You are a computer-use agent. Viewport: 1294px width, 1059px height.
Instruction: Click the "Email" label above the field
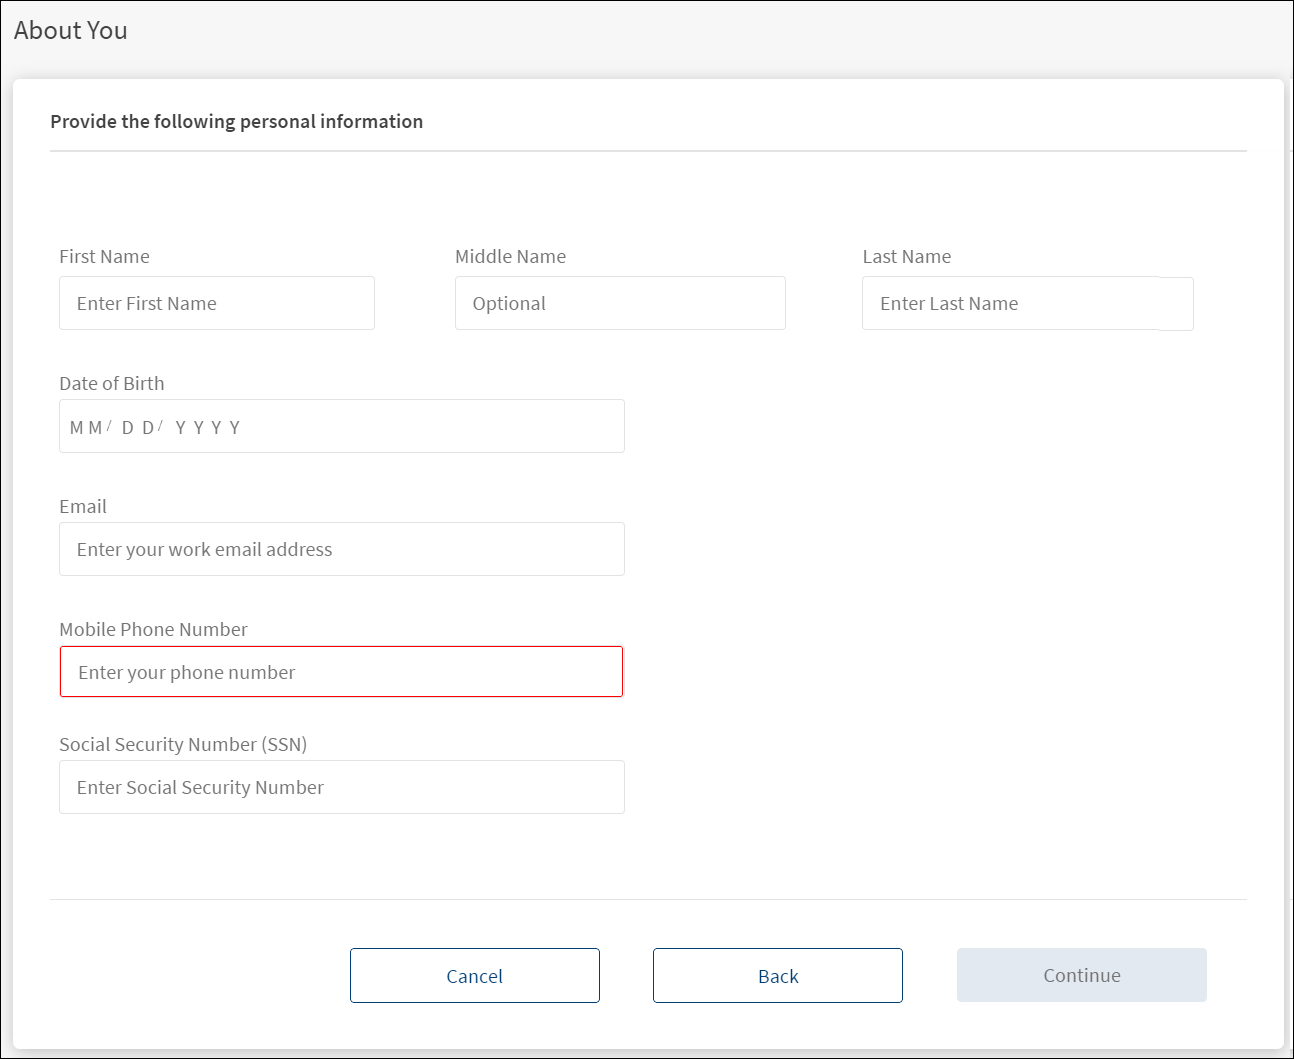tap(82, 507)
